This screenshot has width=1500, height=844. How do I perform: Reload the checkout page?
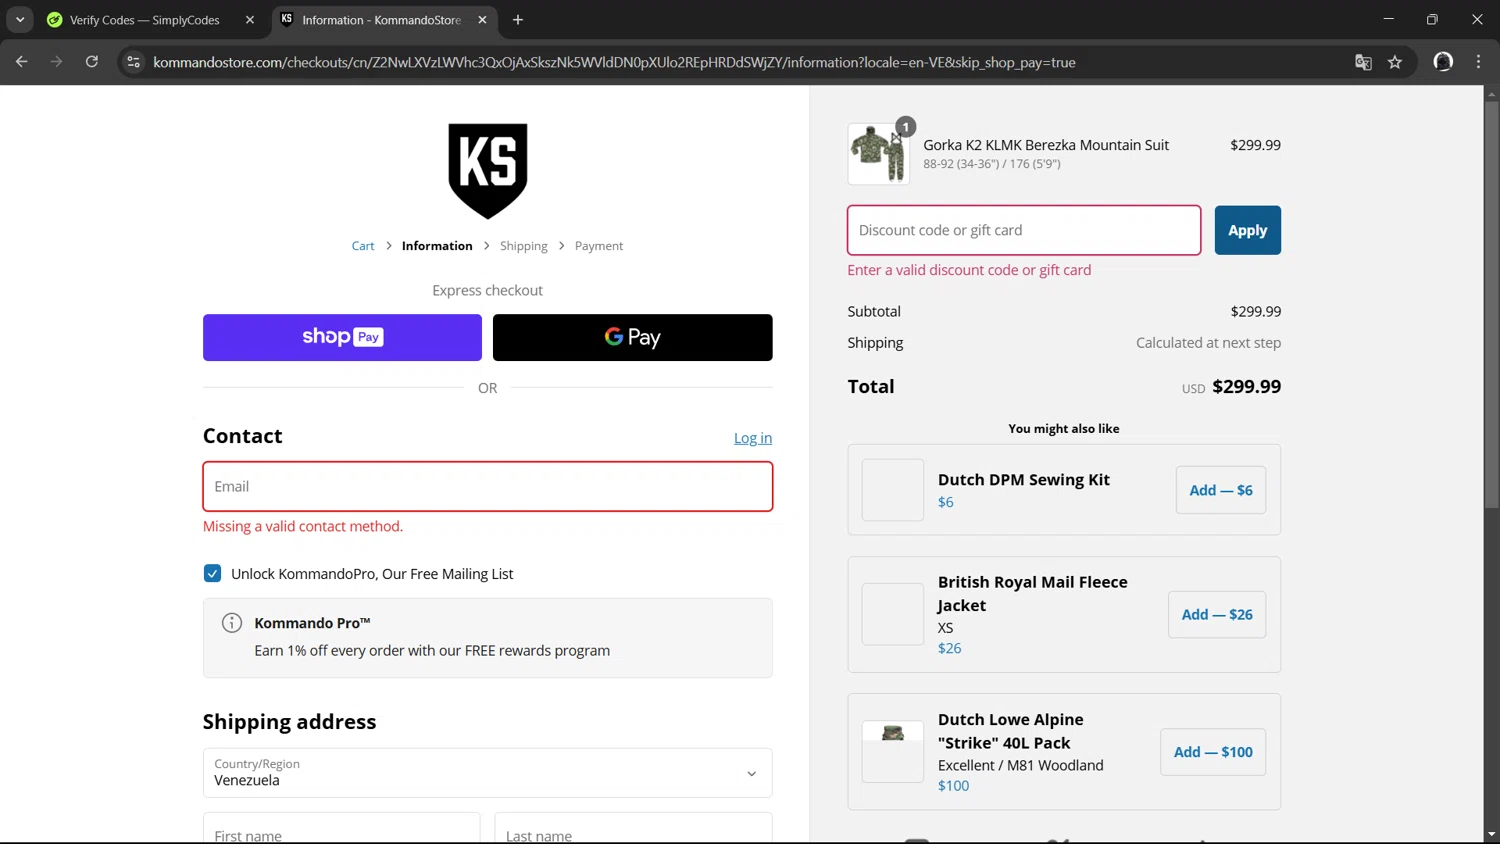click(x=92, y=62)
